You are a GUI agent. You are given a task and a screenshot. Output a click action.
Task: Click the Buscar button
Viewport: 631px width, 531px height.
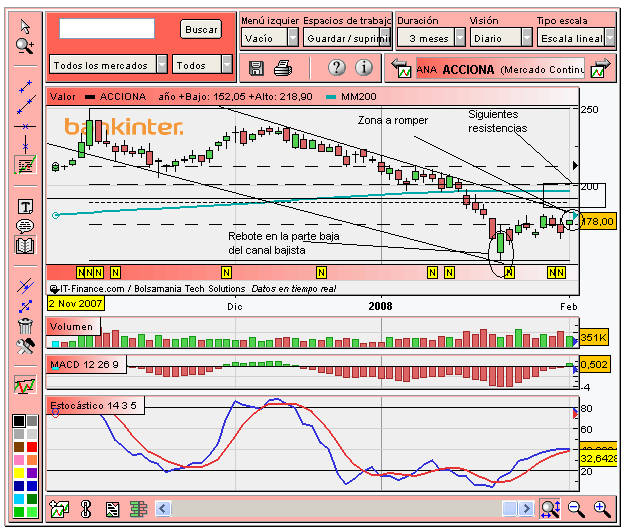[201, 29]
